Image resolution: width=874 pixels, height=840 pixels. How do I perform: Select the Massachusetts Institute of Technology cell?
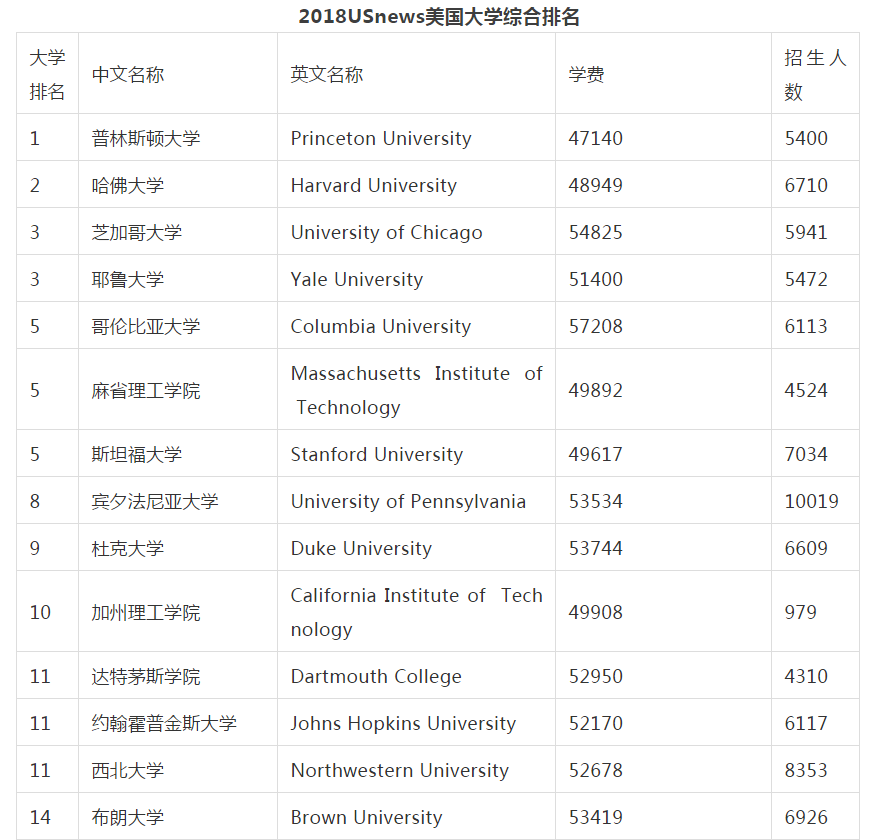pyautogui.click(x=416, y=390)
